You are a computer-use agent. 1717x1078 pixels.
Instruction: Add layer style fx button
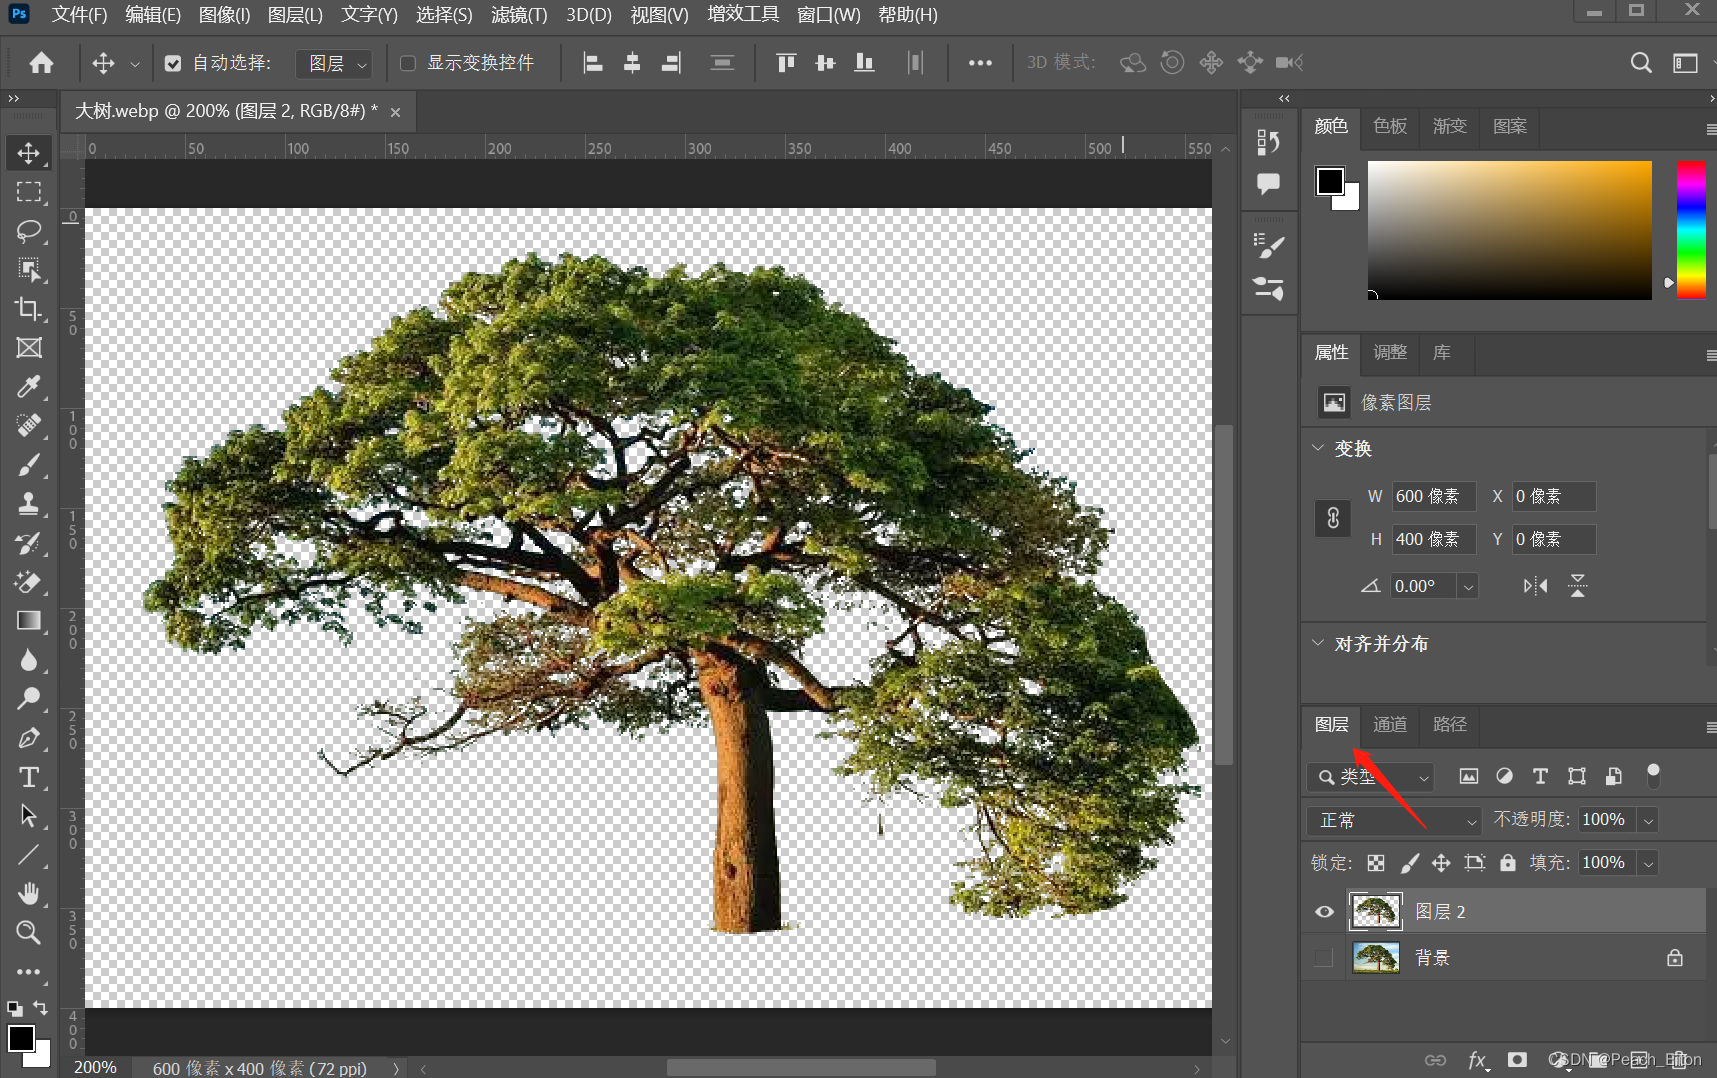coord(1478,1060)
